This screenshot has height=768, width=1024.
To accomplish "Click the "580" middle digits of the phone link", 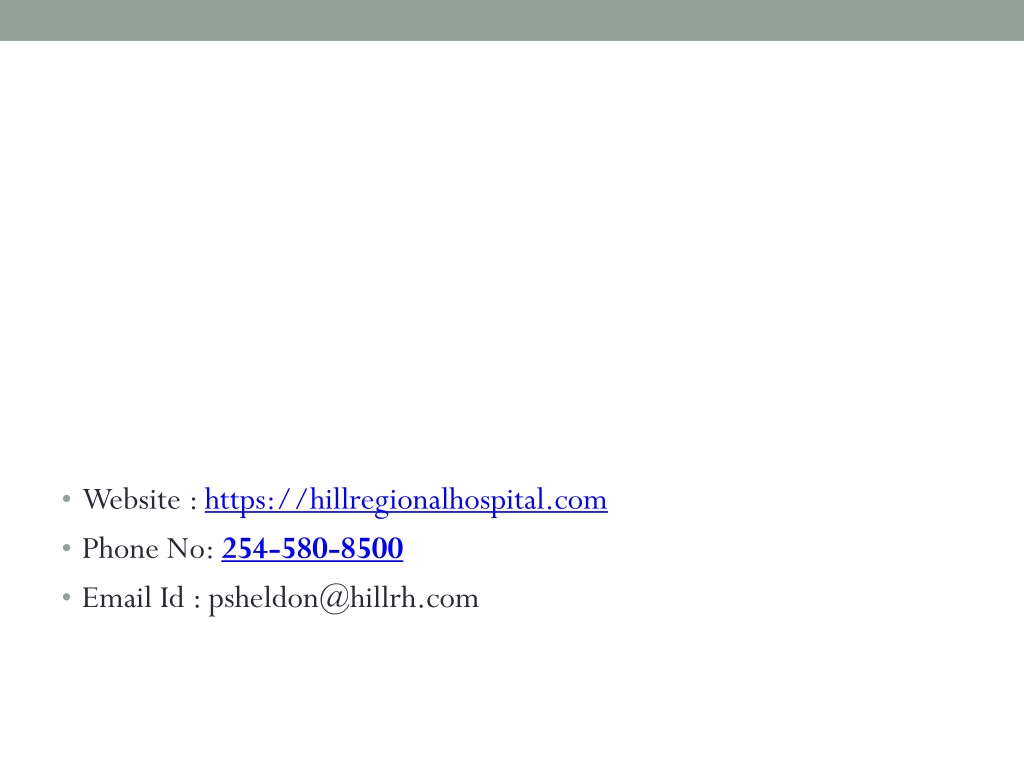I will (306, 549).
